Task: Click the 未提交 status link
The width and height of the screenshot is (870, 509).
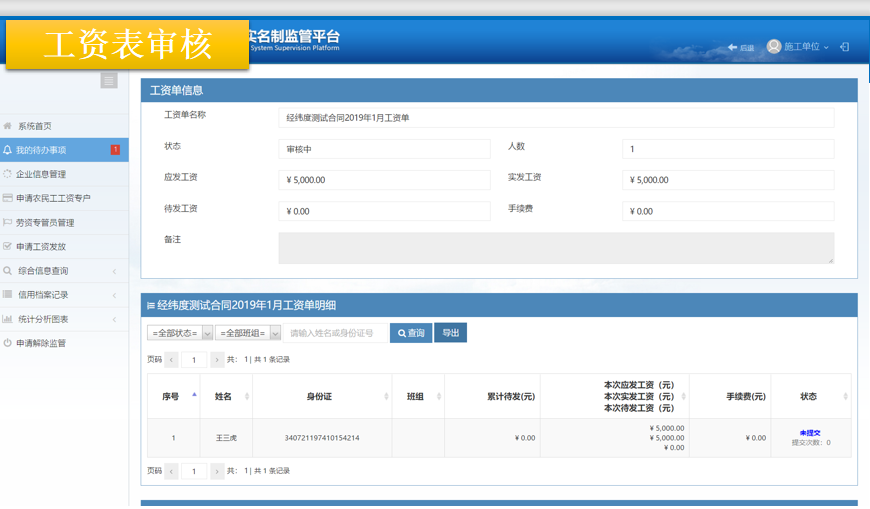Action: (x=810, y=433)
